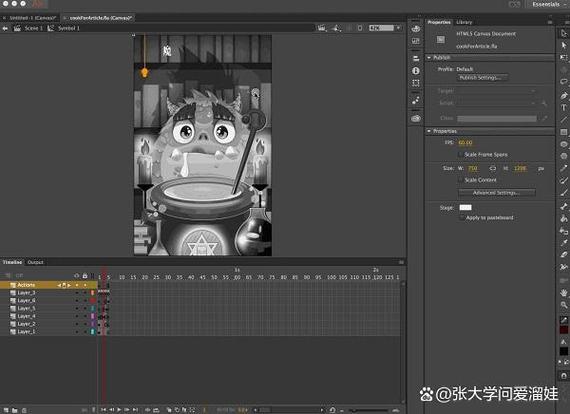This screenshot has width=570, height=414.
Task: Click the timeline Play button
Action: coord(119,410)
